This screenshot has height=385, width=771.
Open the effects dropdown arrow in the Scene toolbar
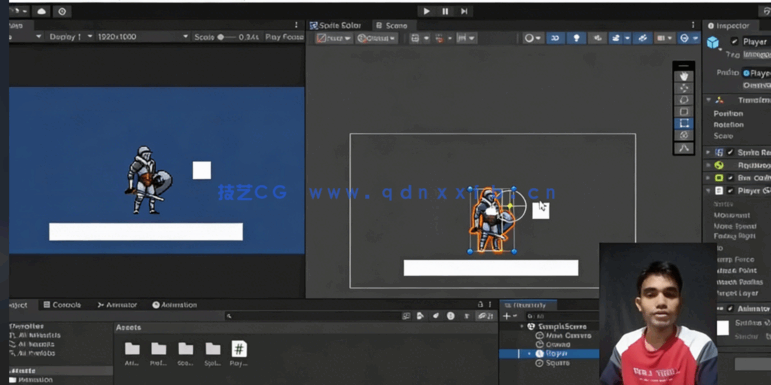point(627,38)
